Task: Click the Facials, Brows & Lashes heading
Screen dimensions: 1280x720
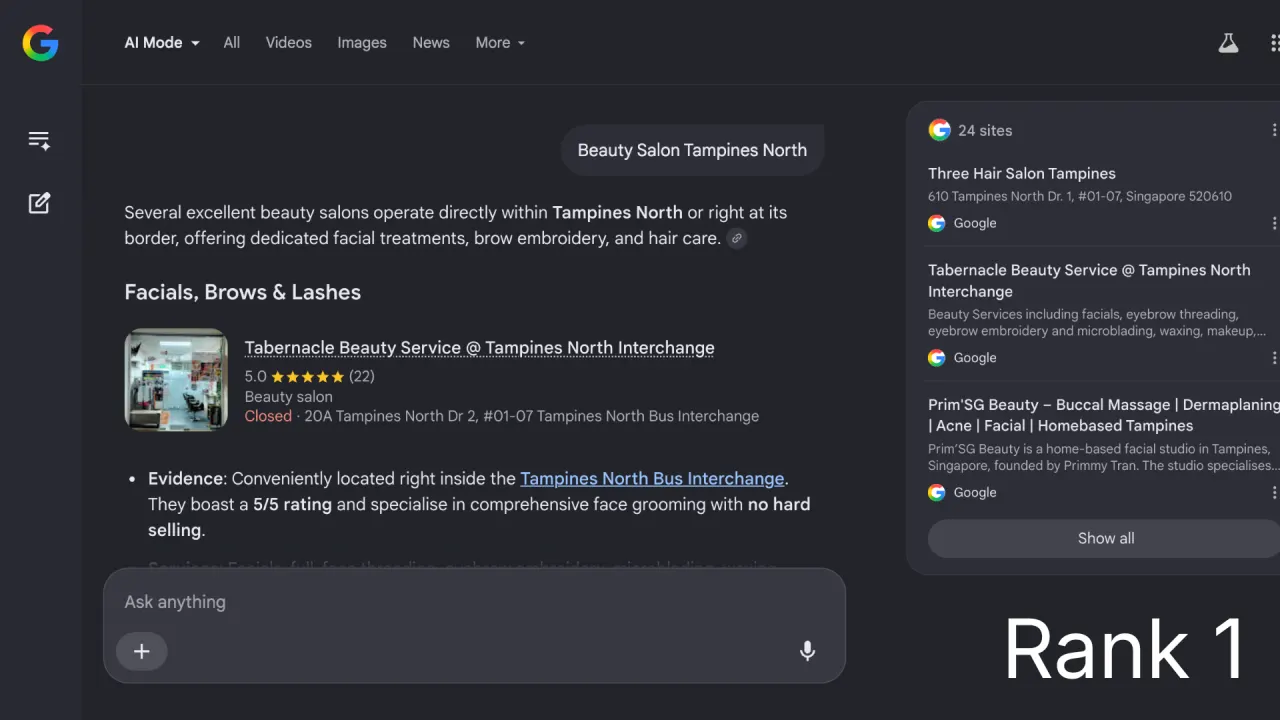Action: point(242,292)
